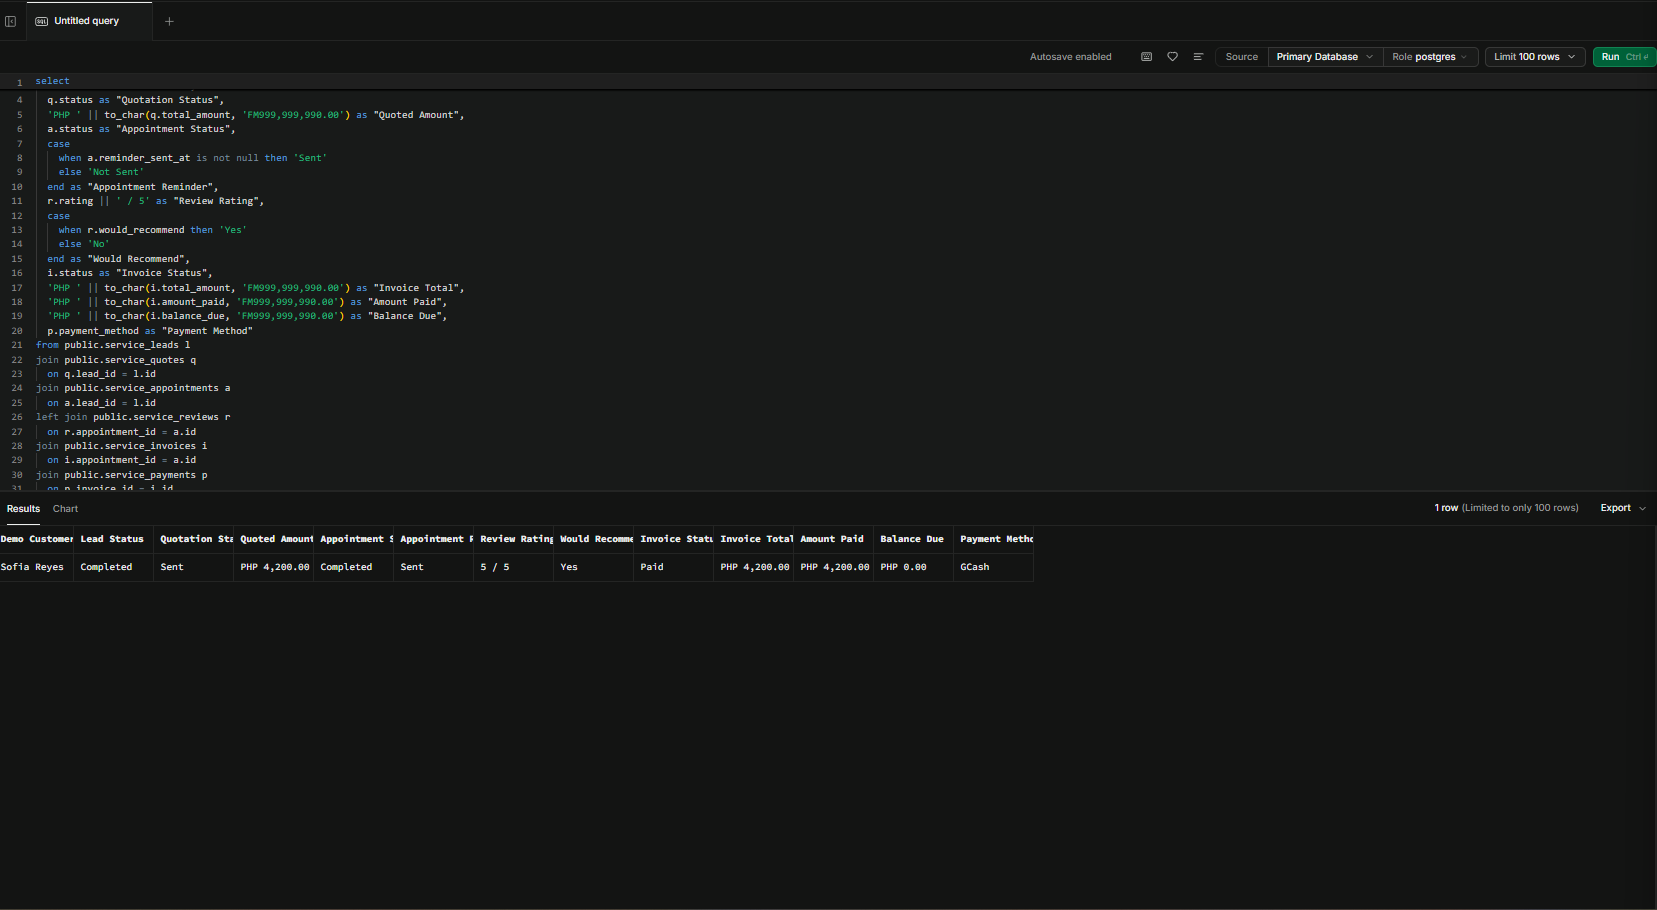1657x910 pixels.
Task: Switch to the Results tab
Action: point(24,509)
